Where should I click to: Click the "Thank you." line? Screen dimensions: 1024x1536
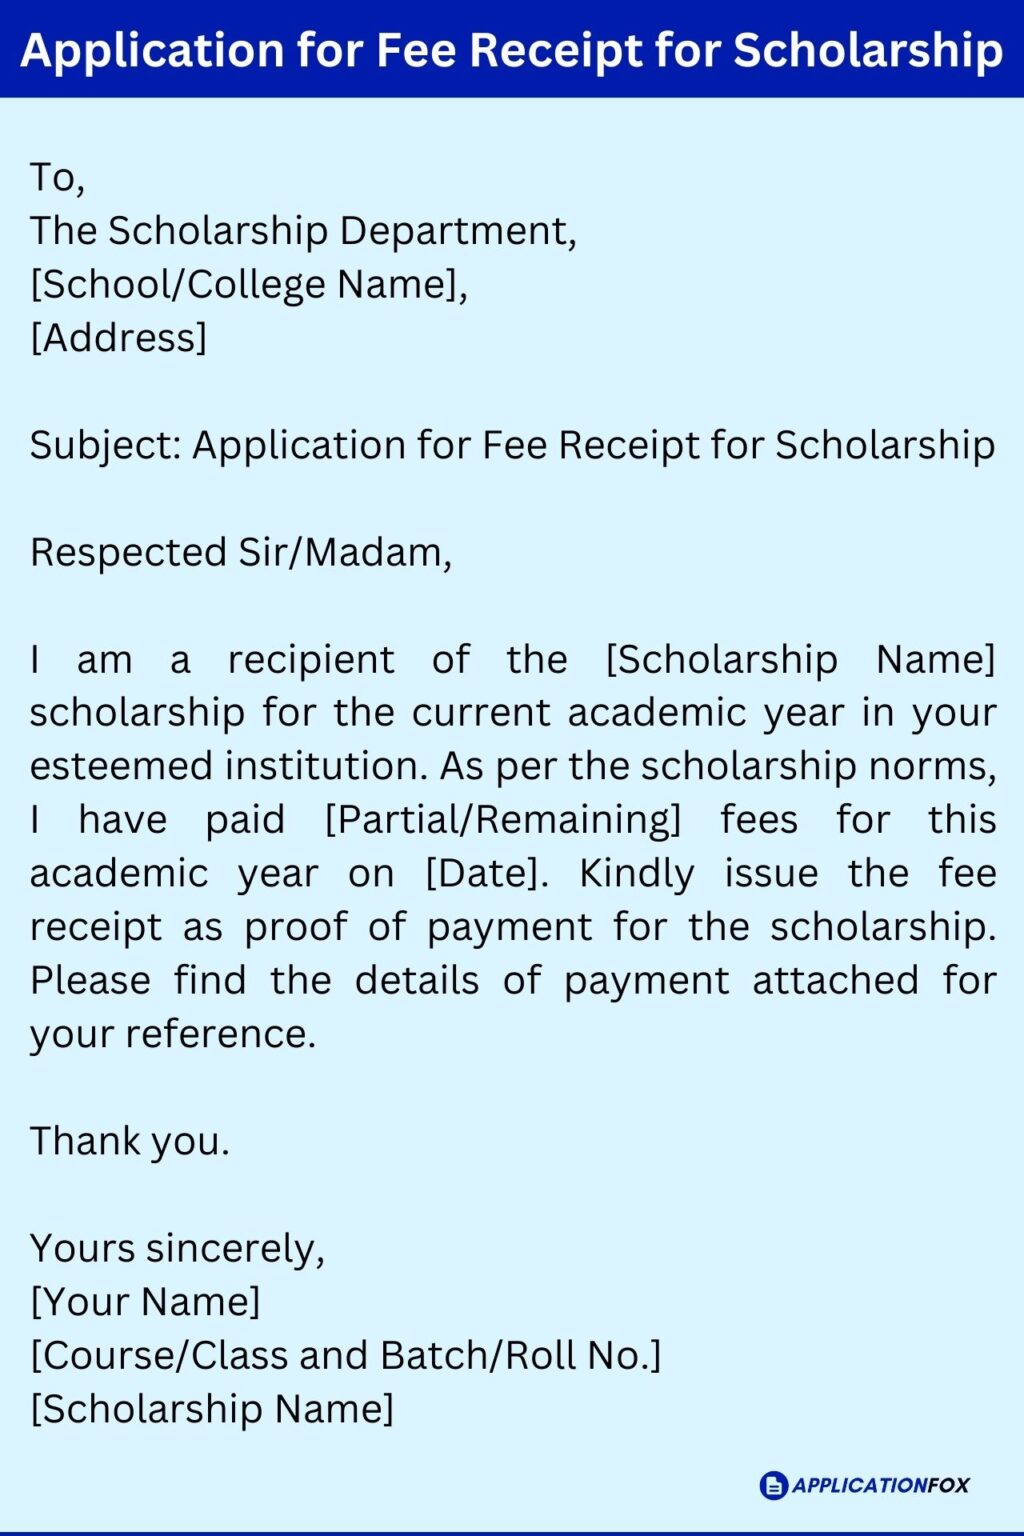click(x=130, y=1141)
